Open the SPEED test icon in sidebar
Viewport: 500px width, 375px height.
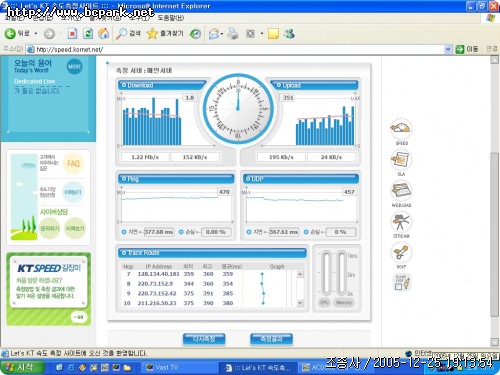[x=401, y=128]
